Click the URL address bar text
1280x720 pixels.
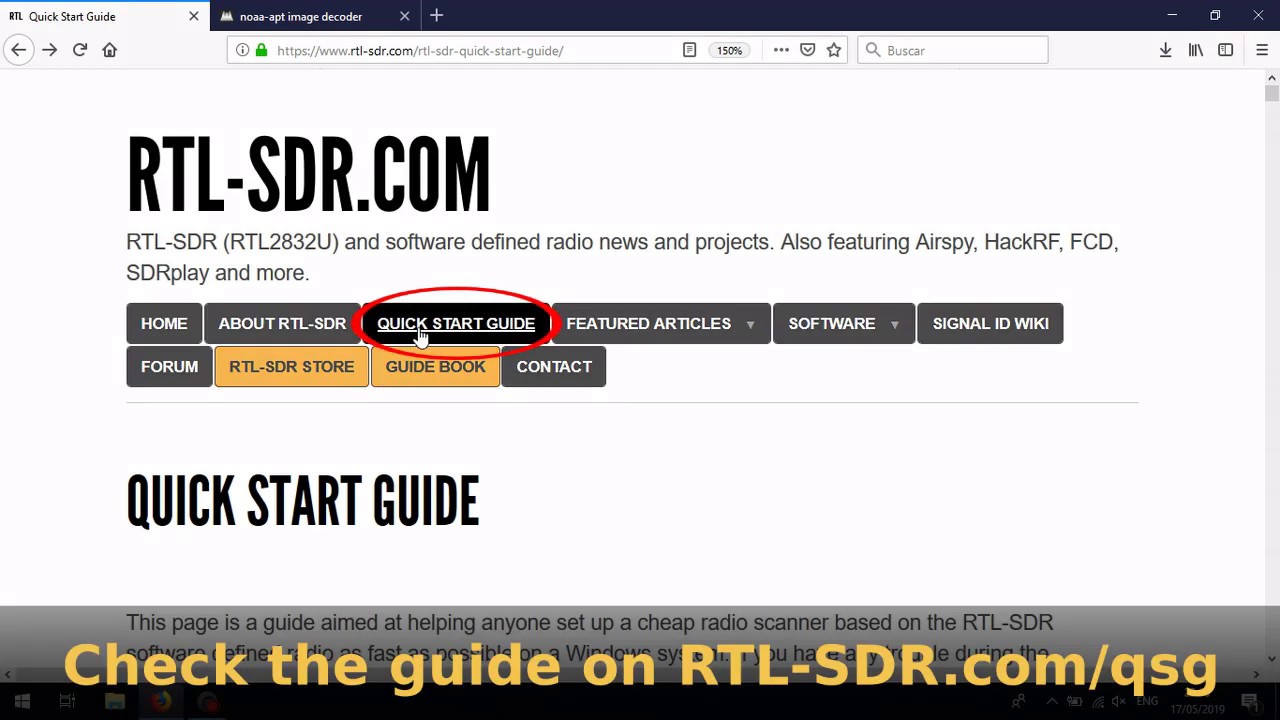(x=420, y=50)
